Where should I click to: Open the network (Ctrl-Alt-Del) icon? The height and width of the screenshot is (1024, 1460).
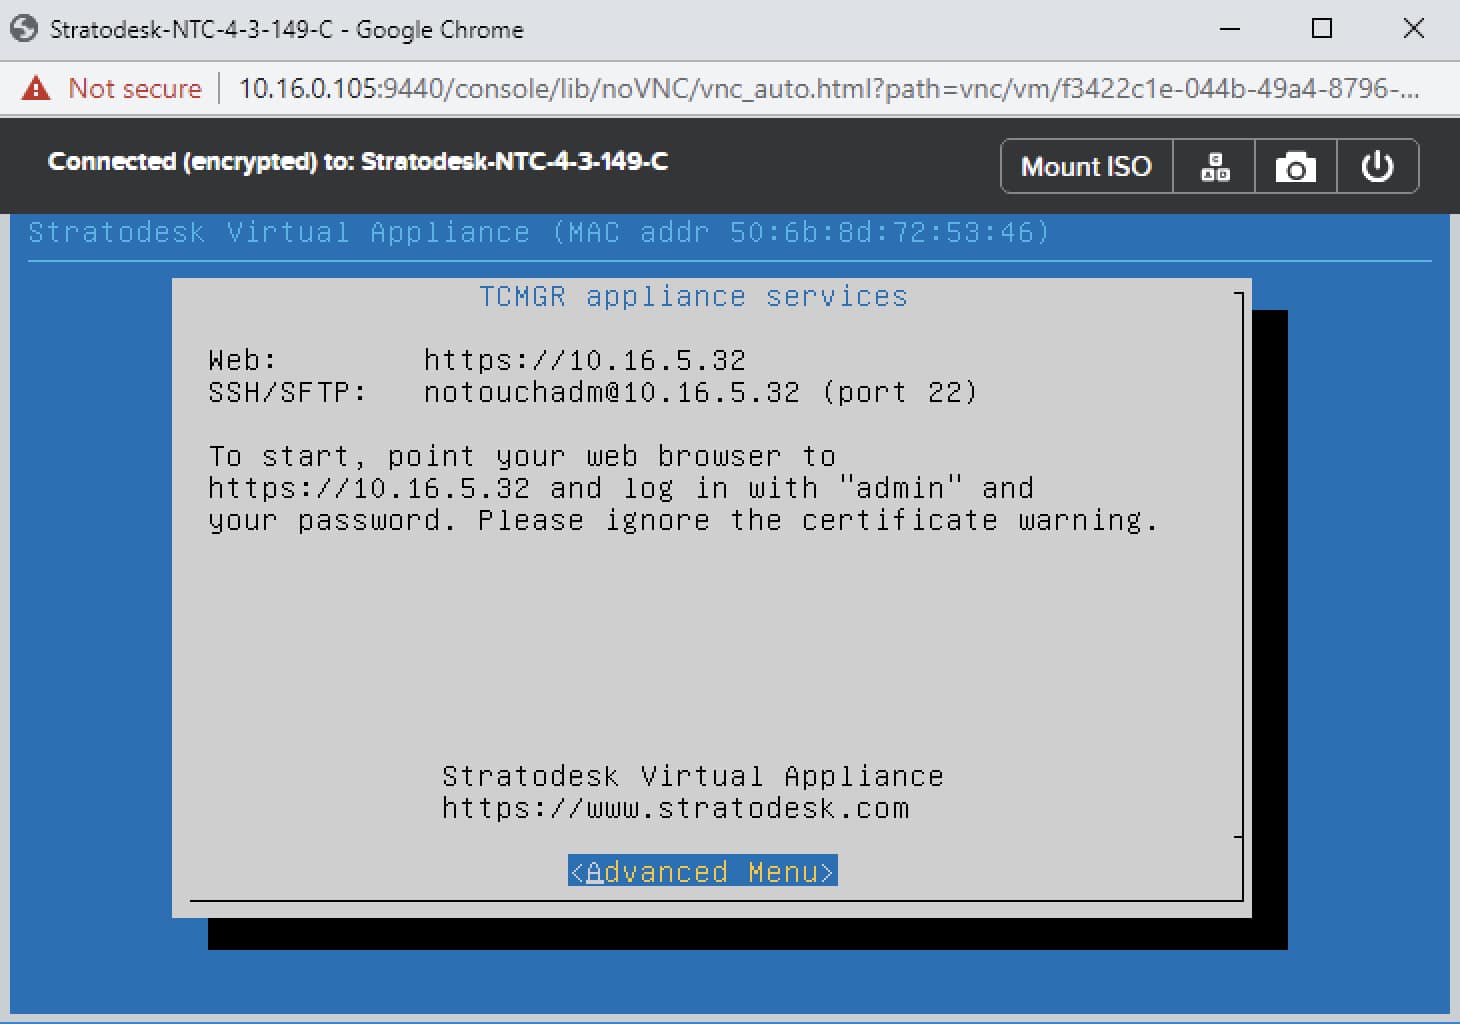pos(1215,166)
